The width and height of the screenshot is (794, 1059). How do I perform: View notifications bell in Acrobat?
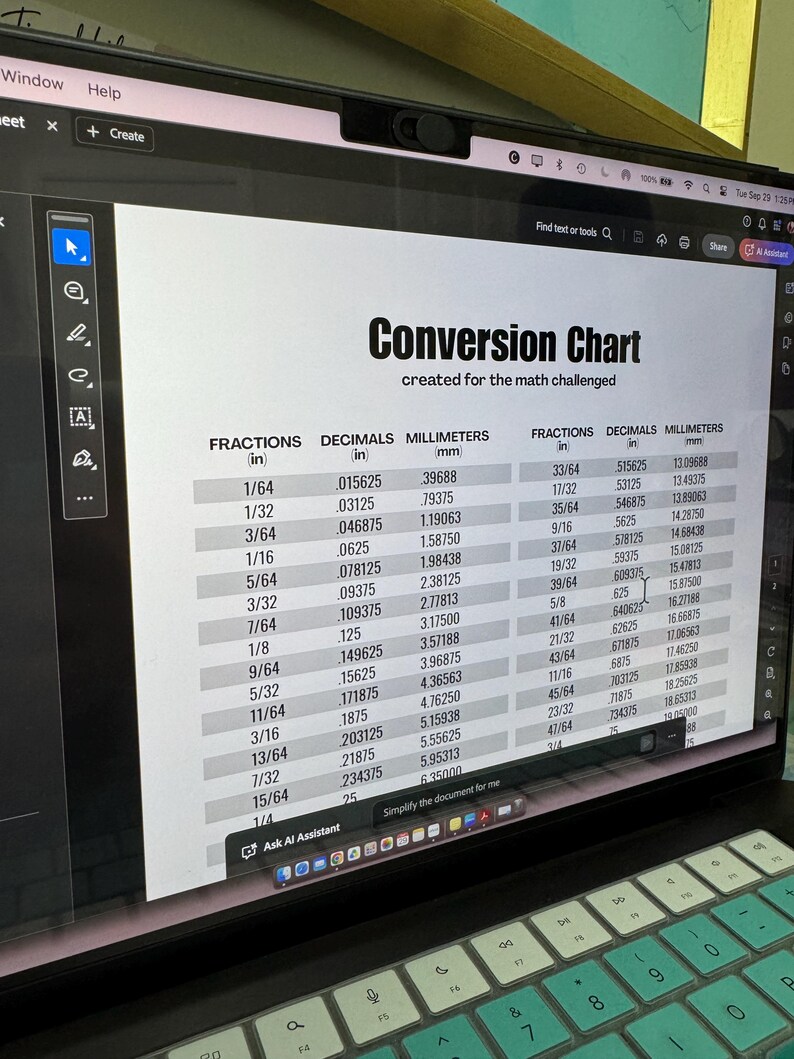[x=762, y=223]
